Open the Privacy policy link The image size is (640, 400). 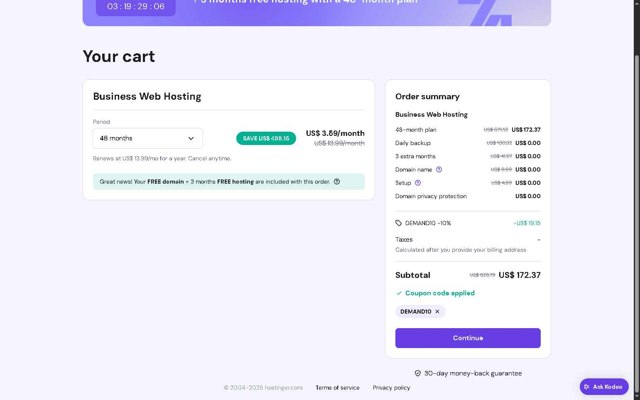(x=391, y=387)
